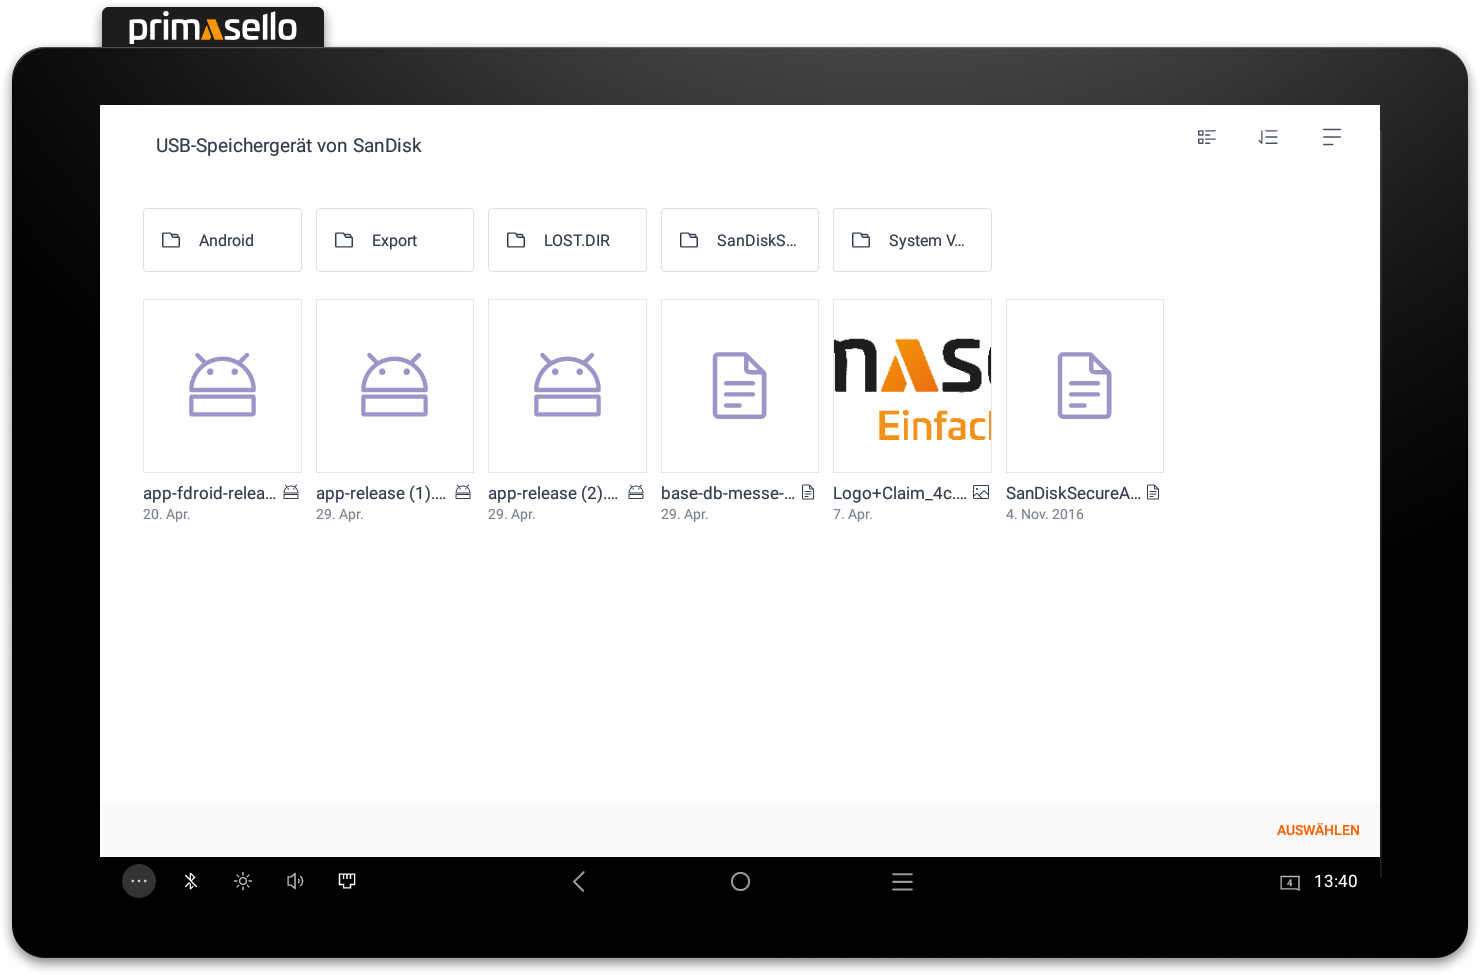Adjust brightness using the sun icon

click(x=242, y=881)
